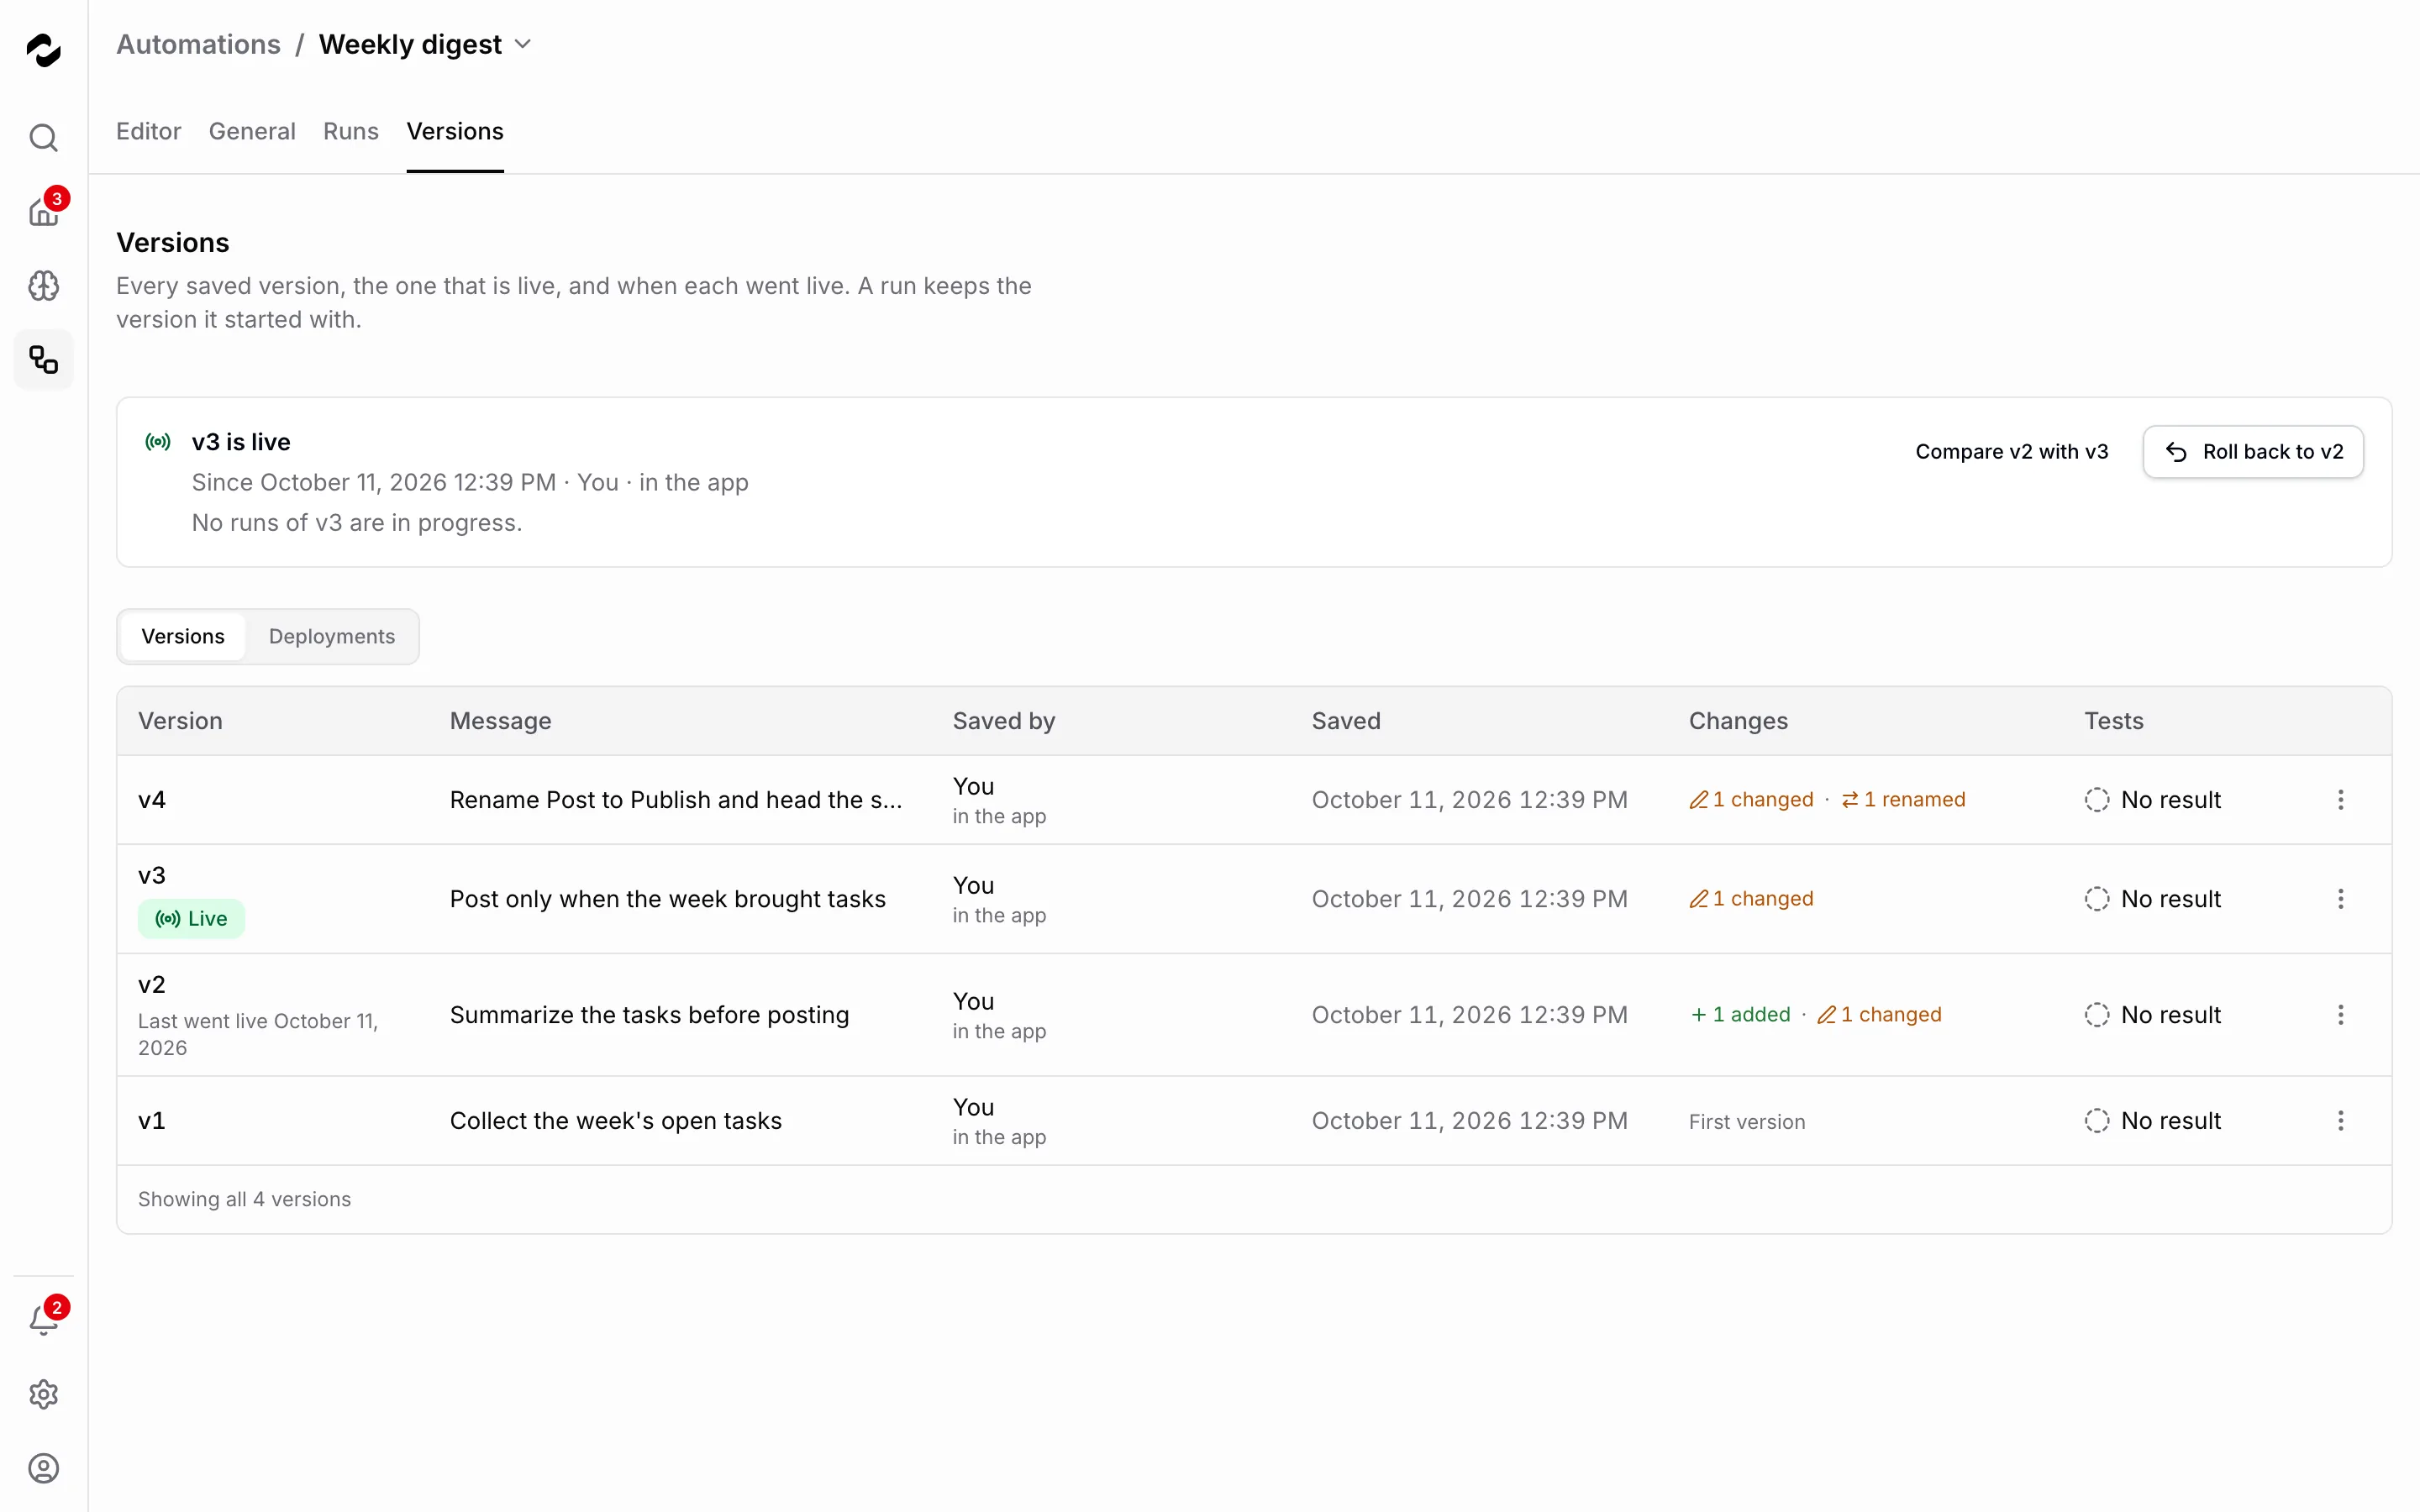Click the 'Showing all 4 versions' footer
Image resolution: width=2420 pixels, height=1512 pixels.
244,1199
